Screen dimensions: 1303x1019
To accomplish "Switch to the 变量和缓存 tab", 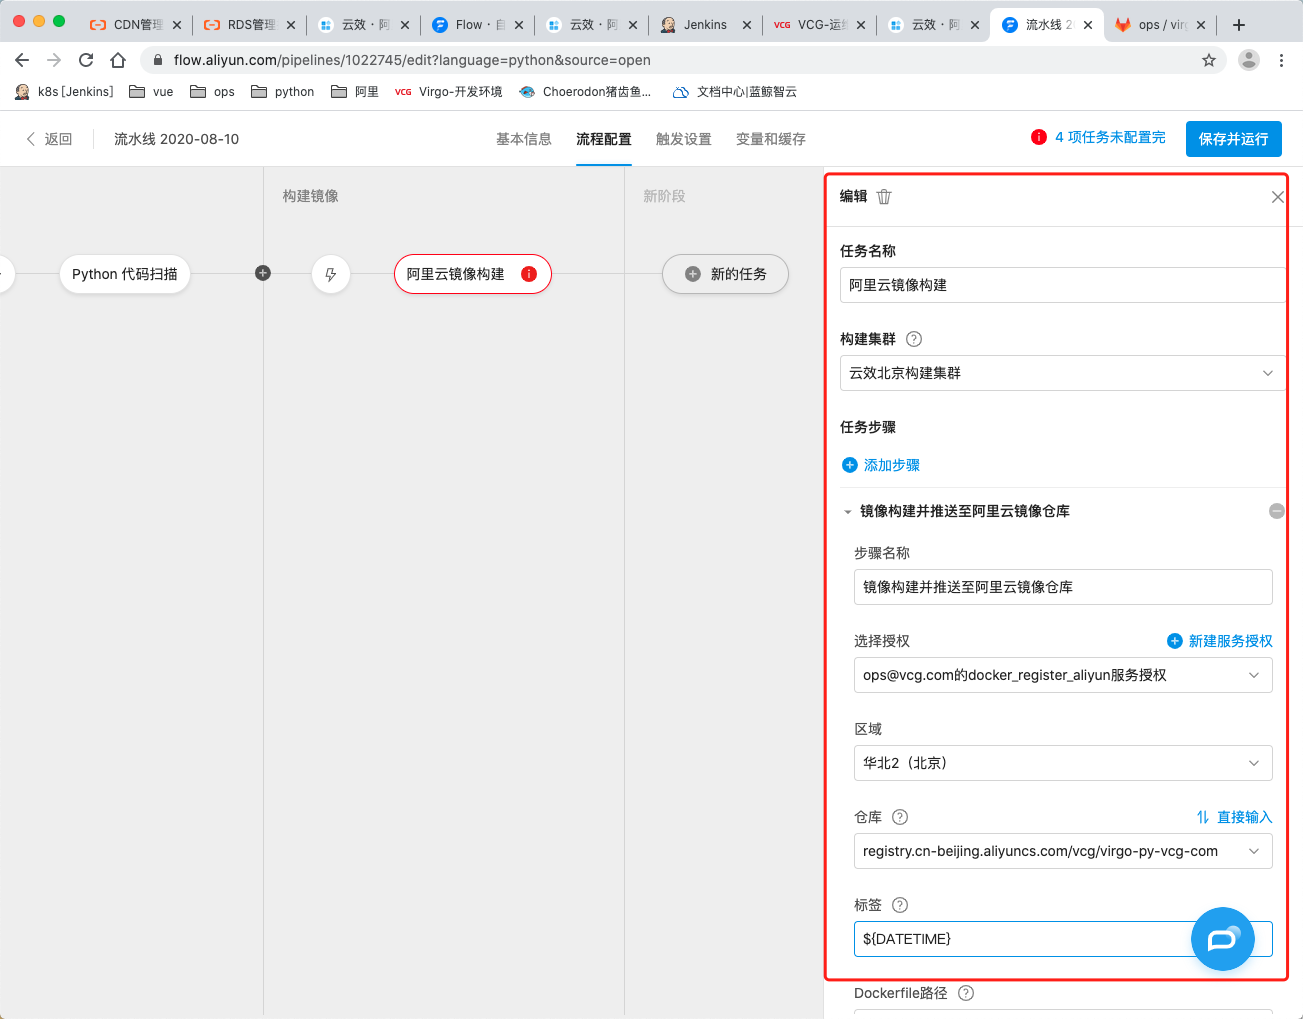I will pyautogui.click(x=771, y=139).
